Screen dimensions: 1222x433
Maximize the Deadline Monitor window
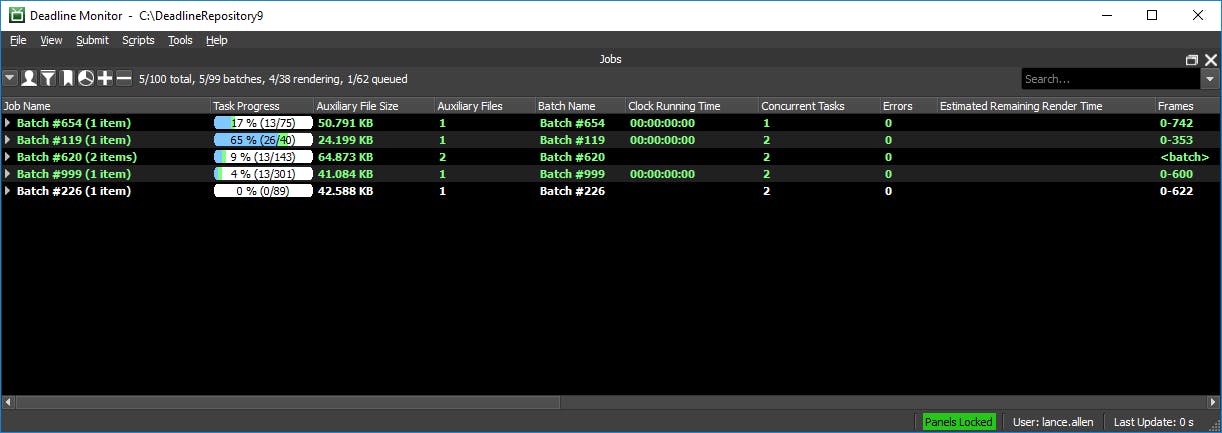(x=1151, y=15)
